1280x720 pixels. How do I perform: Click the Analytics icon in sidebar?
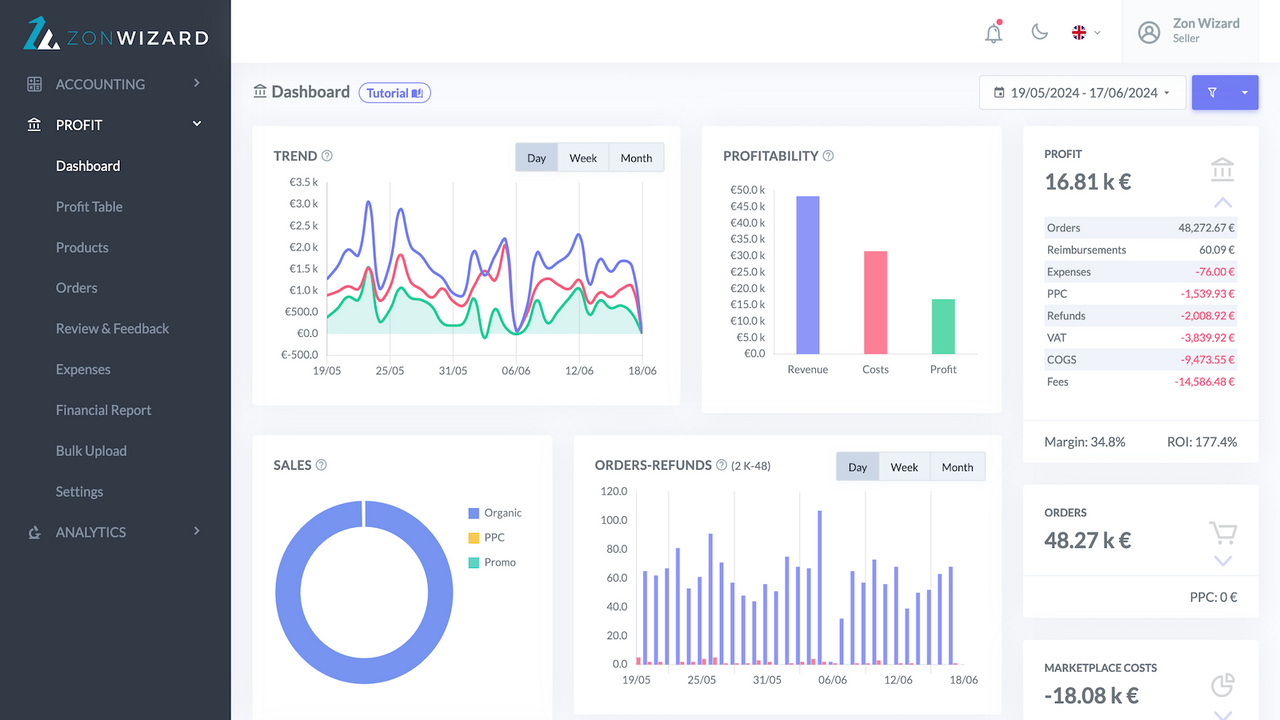click(35, 532)
